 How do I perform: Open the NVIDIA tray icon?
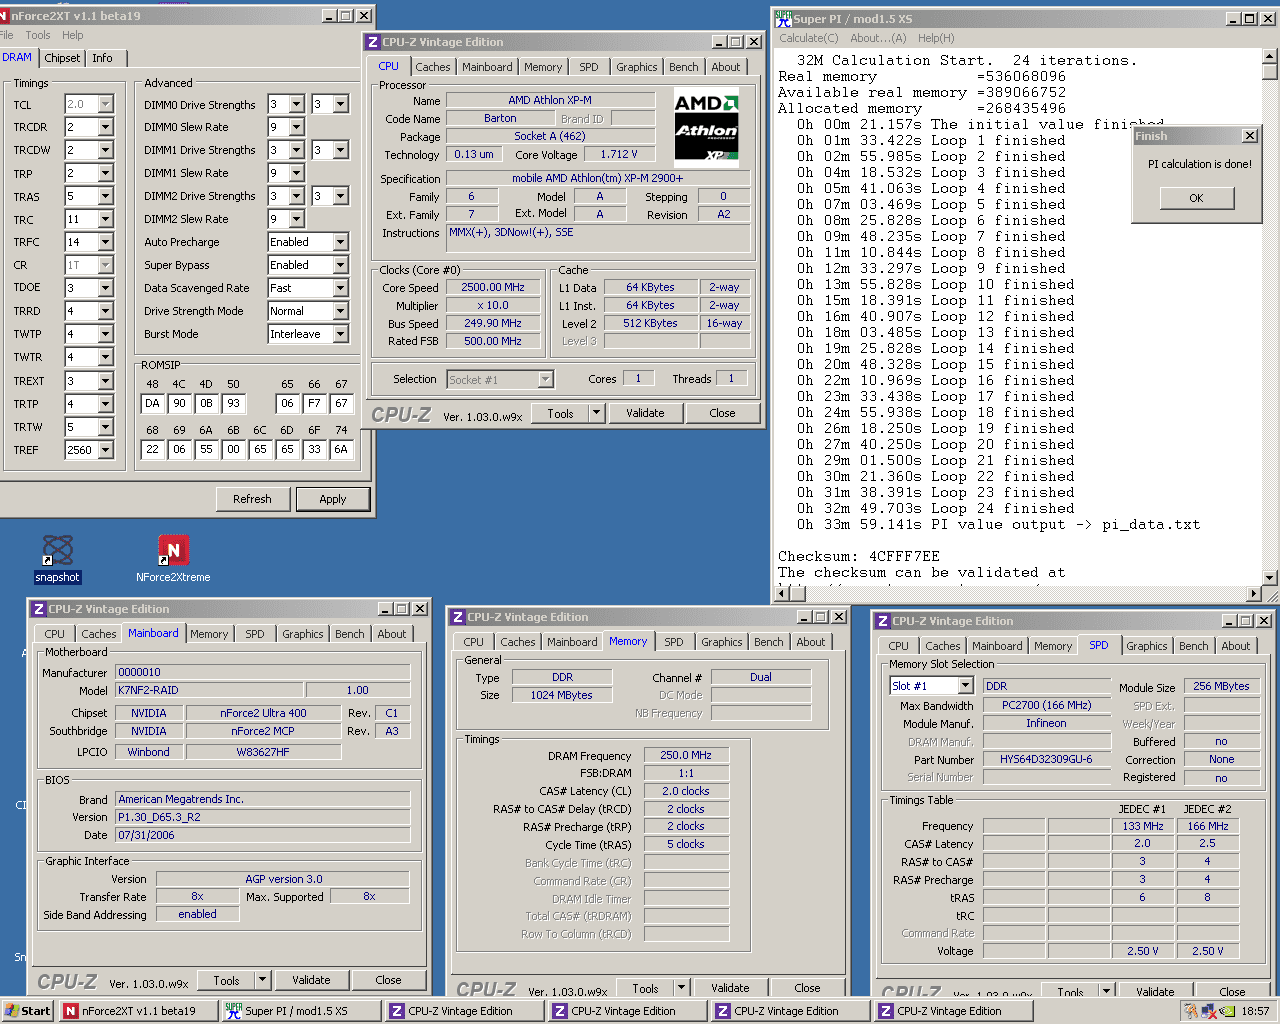click(x=1227, y=1011)
